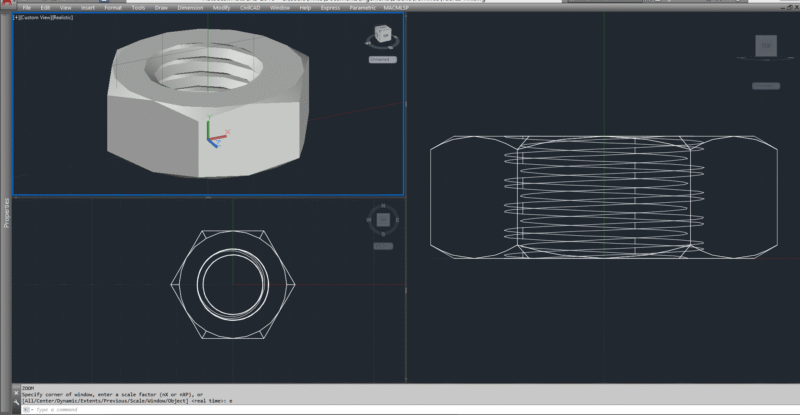Open the Insert menu
Image resolution: width=800 pixels, height=415 pixels.
point(88,8)
